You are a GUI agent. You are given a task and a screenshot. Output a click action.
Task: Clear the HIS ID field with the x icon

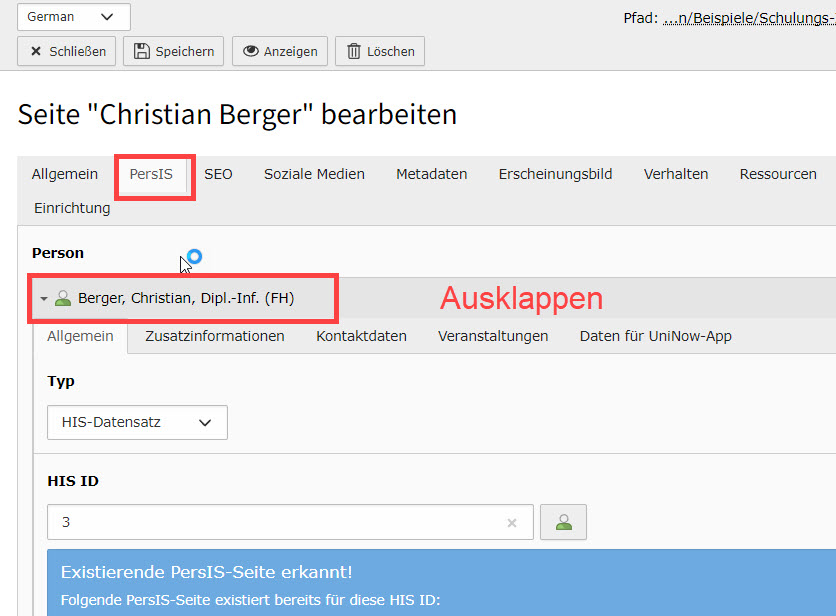512,522
